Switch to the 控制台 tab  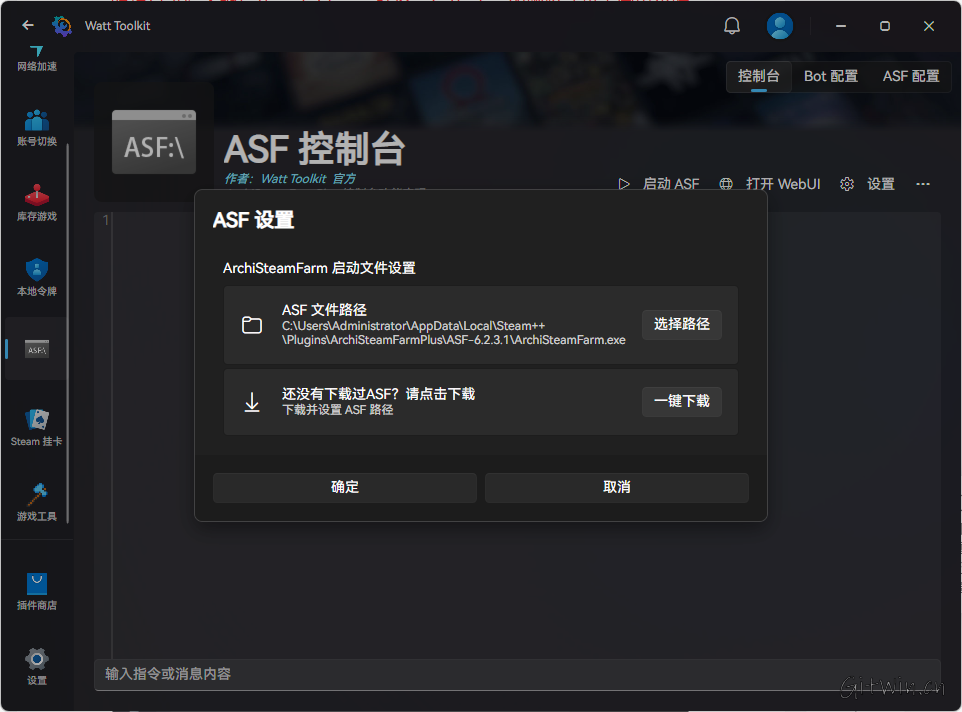759,77
